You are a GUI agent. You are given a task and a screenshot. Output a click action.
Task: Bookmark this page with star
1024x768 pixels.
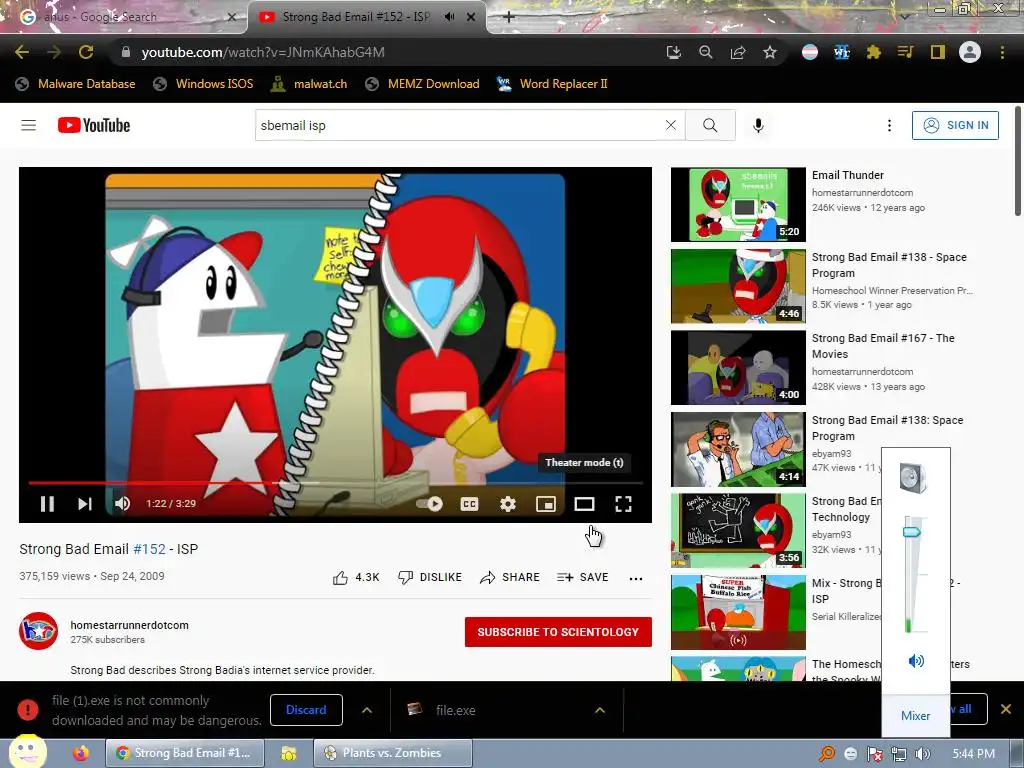click(x=770, y=52)
